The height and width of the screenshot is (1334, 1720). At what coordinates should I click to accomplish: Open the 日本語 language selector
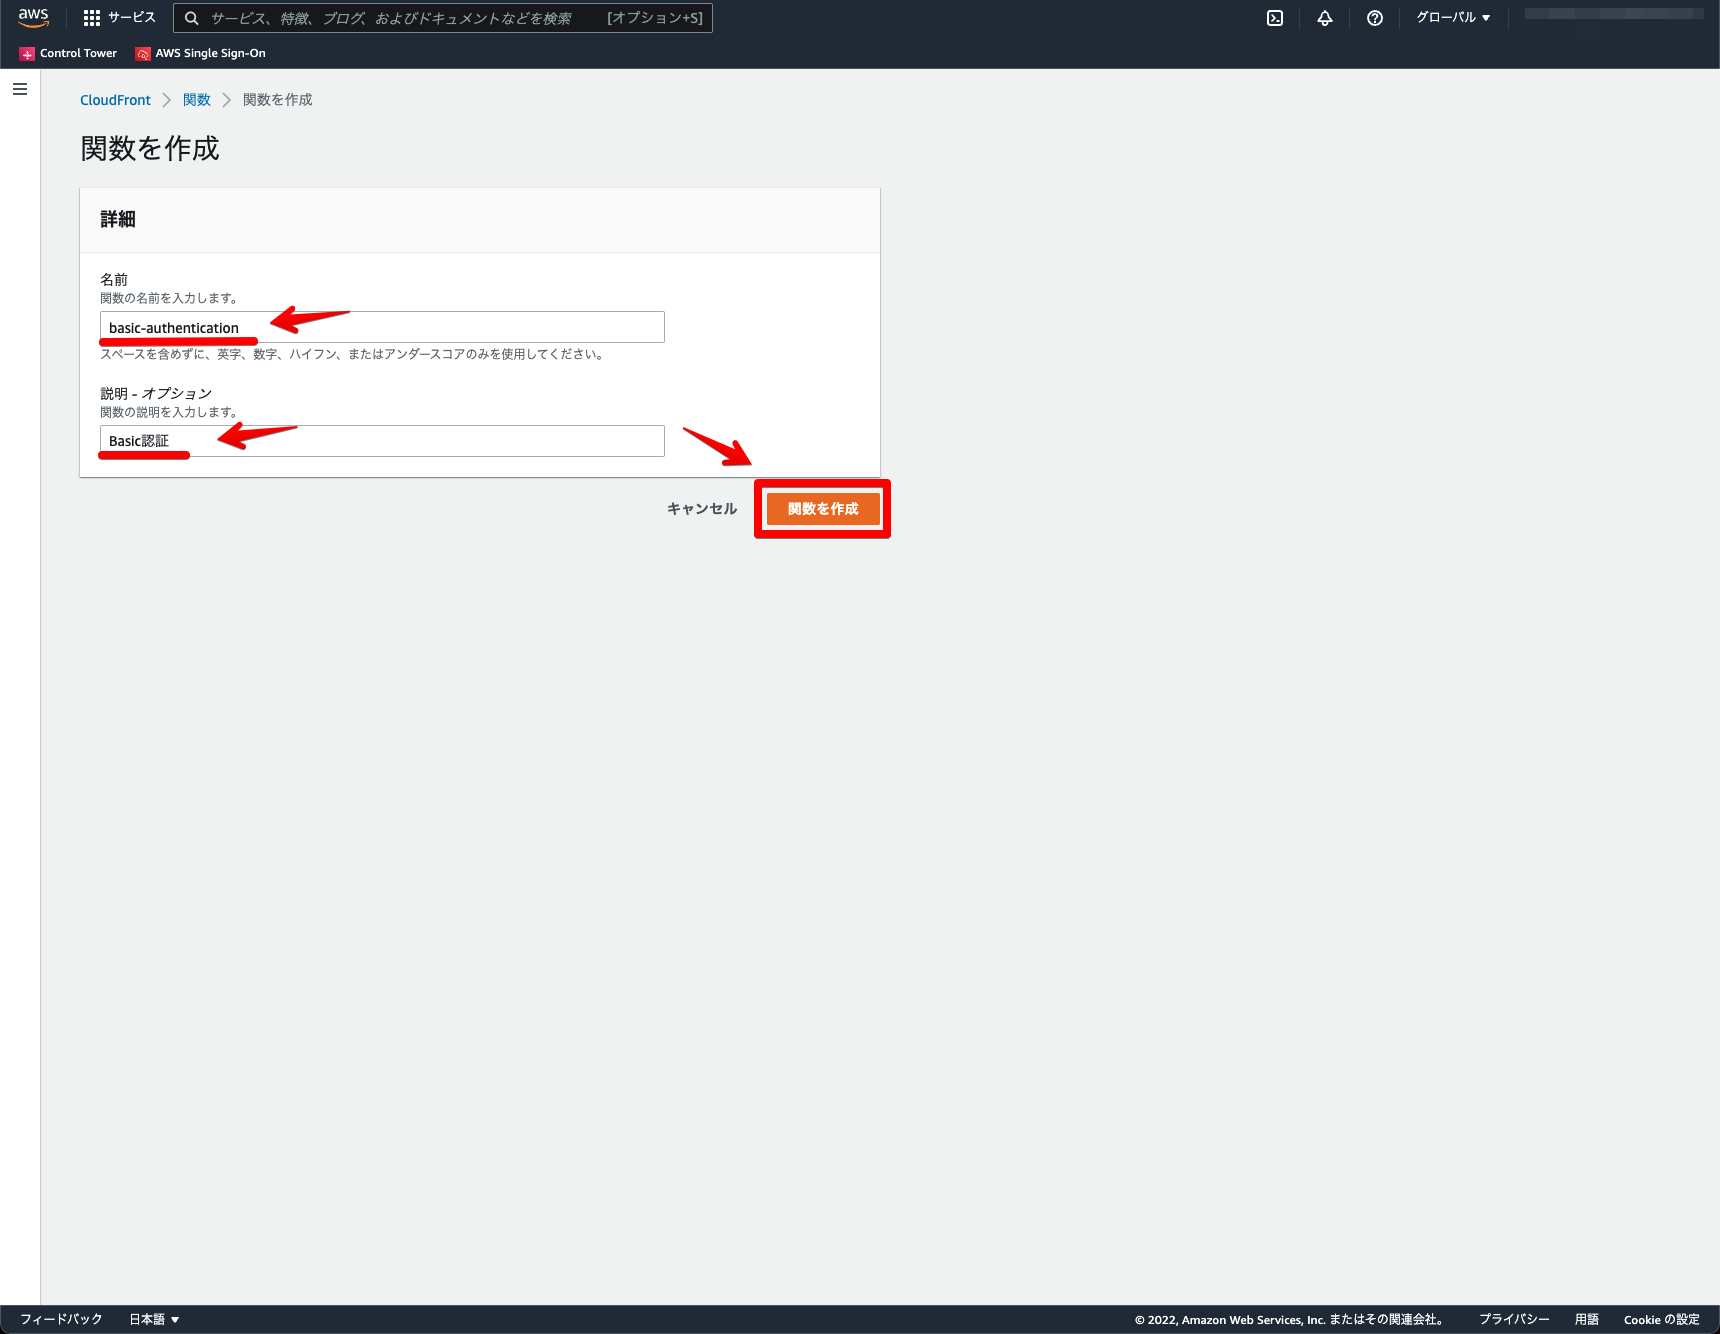[154, 1319]
